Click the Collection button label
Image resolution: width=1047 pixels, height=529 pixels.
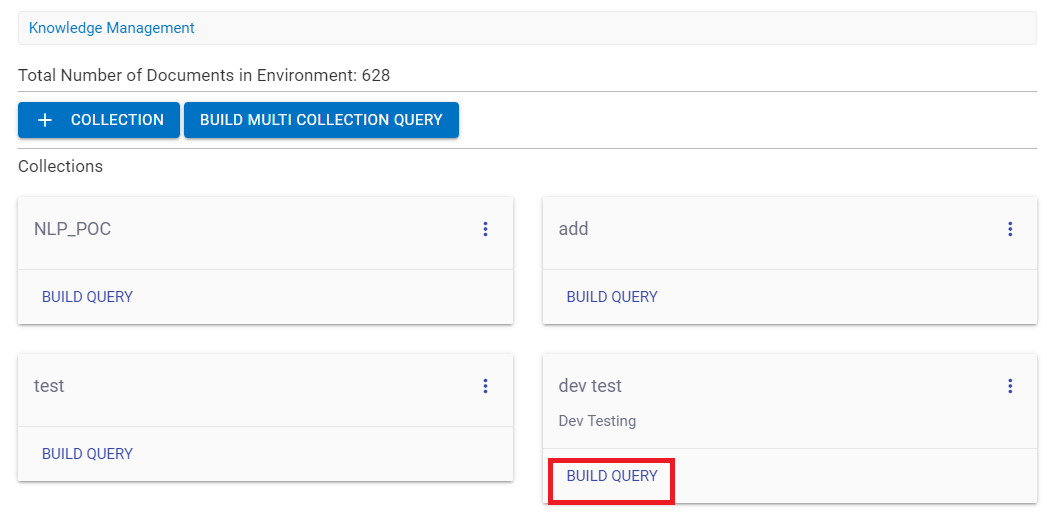[117, 120]
